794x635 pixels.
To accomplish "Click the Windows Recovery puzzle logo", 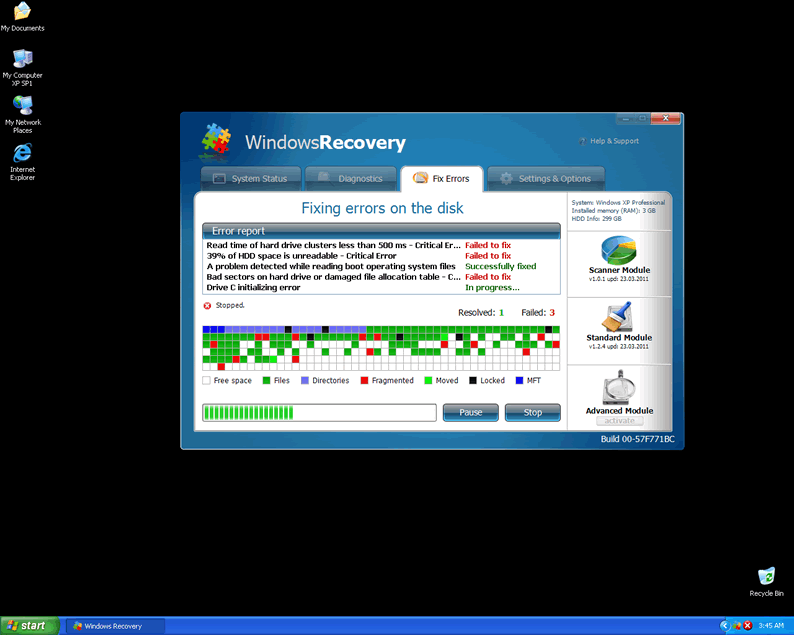I will [216, 142].
